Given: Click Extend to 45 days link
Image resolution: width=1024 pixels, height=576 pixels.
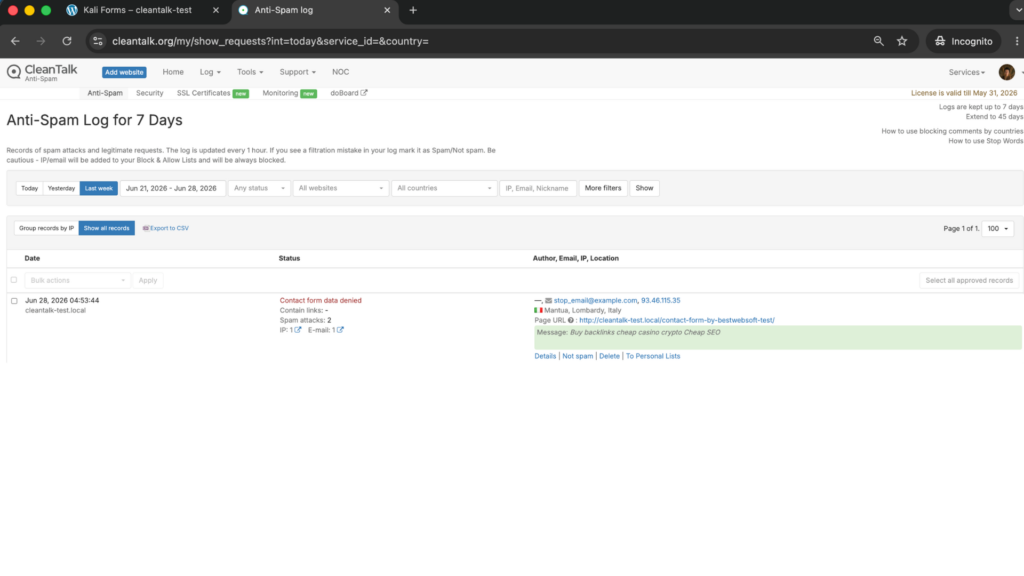Looking at the screenshot, I should (994, 116).
